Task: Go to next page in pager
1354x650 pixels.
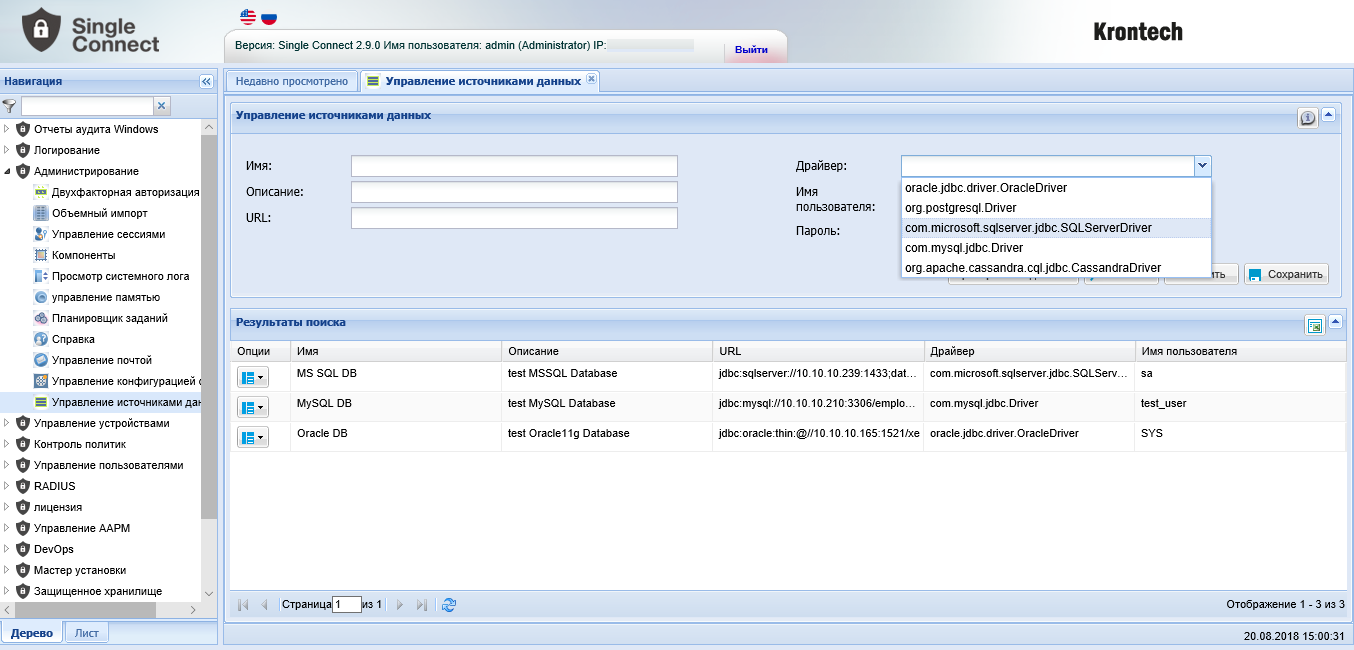Action: point(400,605)
